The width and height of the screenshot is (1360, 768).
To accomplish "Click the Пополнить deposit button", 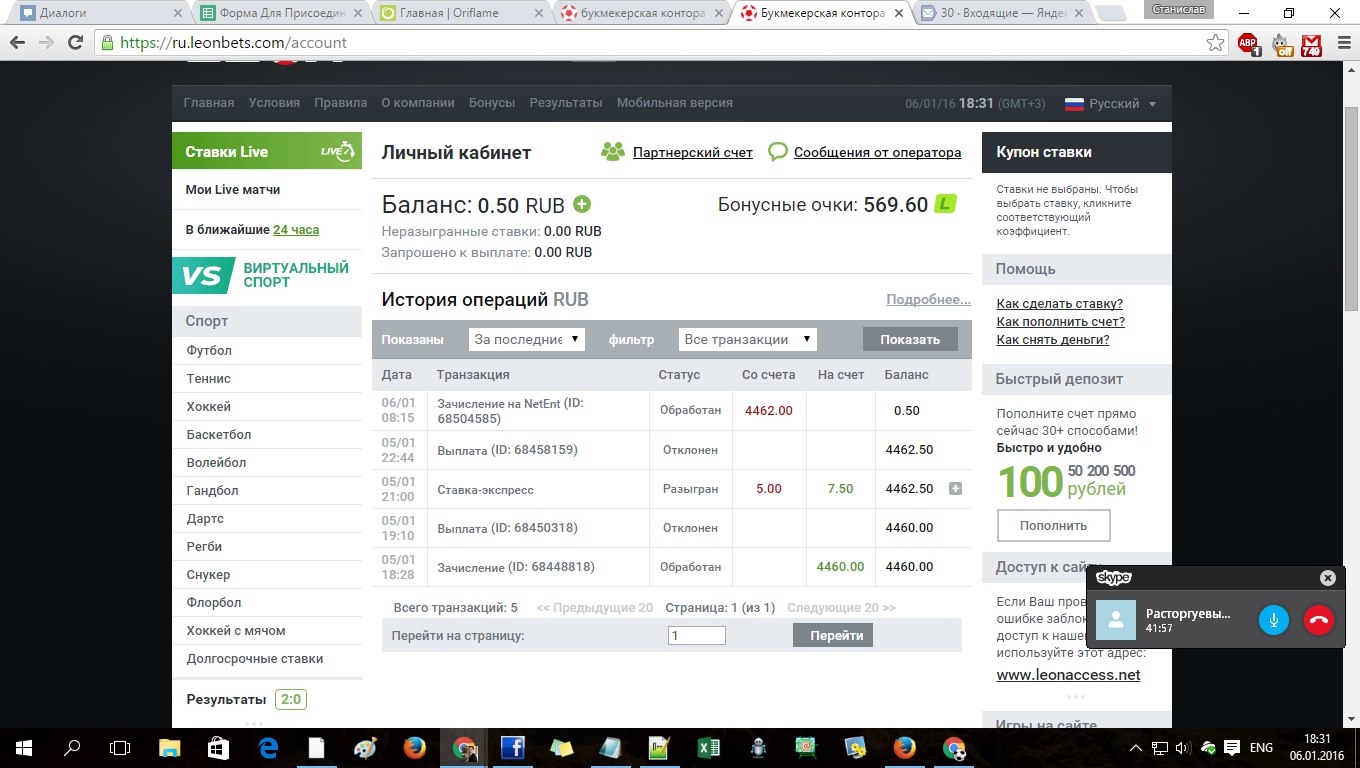I will 1053,525.
